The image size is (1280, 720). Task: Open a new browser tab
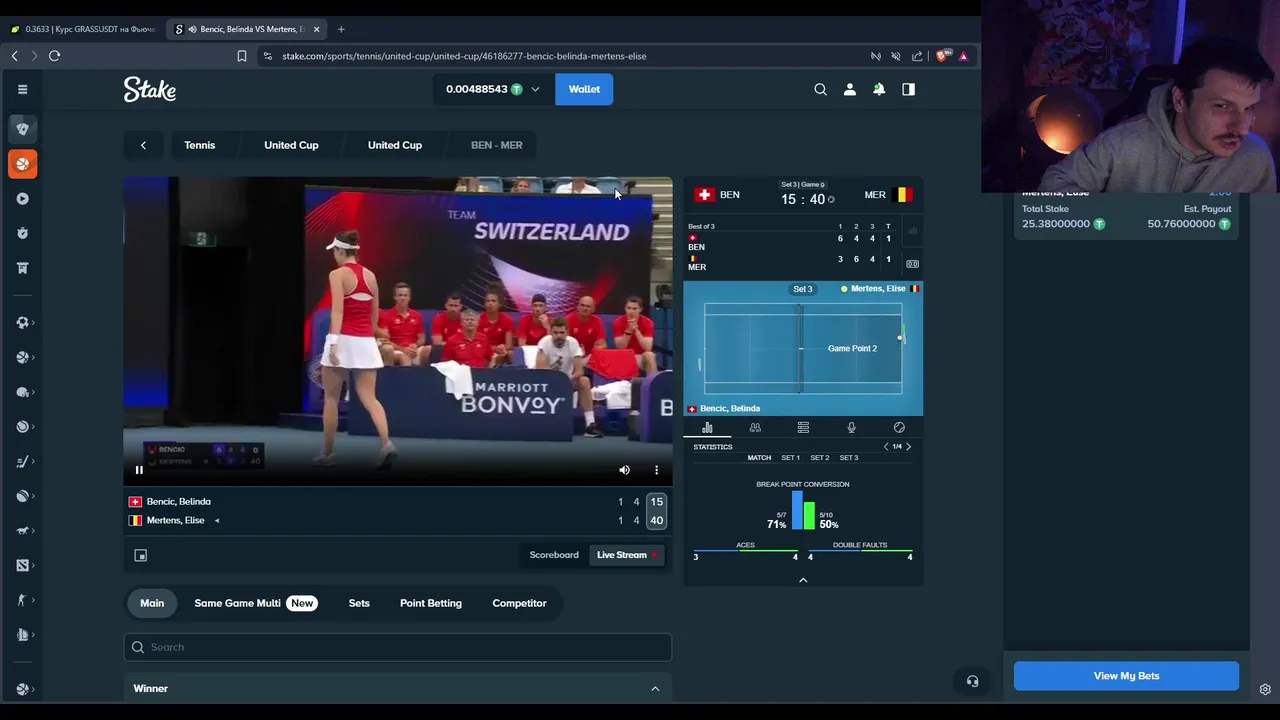pyautogui.click(x=341, y=29)
